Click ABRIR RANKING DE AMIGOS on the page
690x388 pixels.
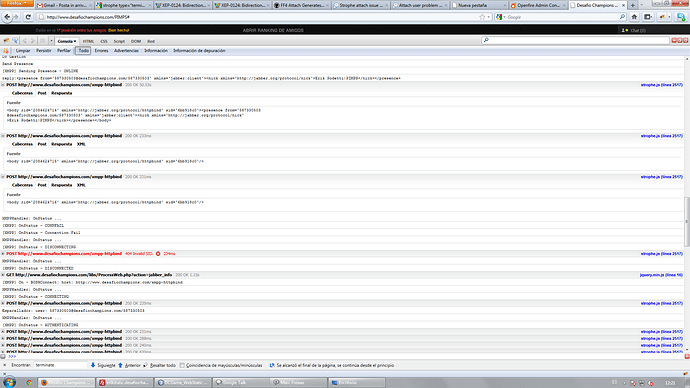tap(273, 30)
